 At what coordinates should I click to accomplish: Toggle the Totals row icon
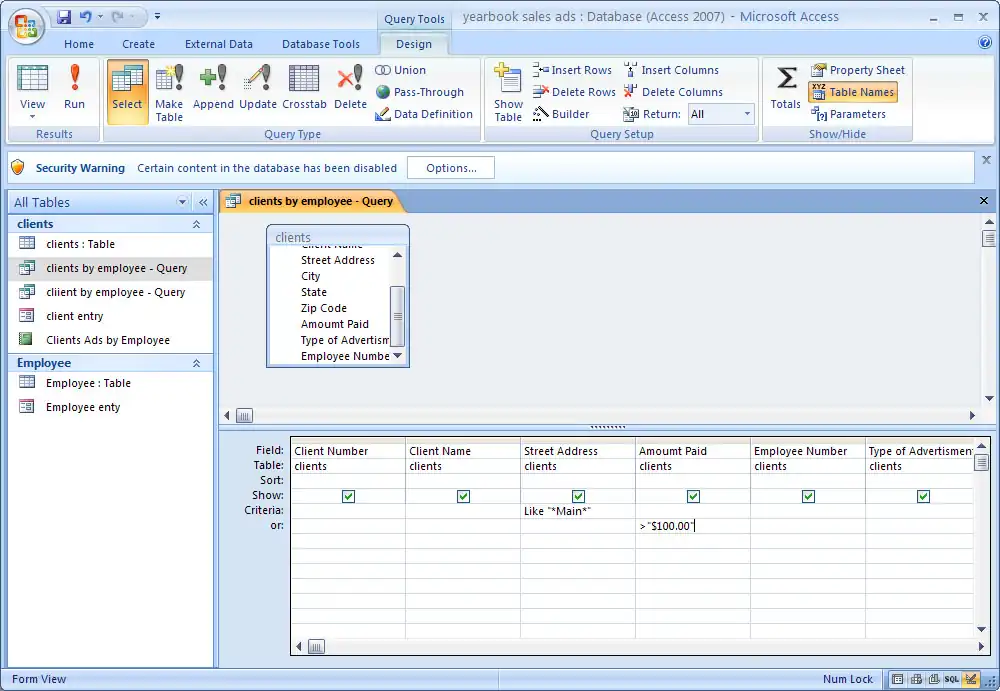coord(786,88)
